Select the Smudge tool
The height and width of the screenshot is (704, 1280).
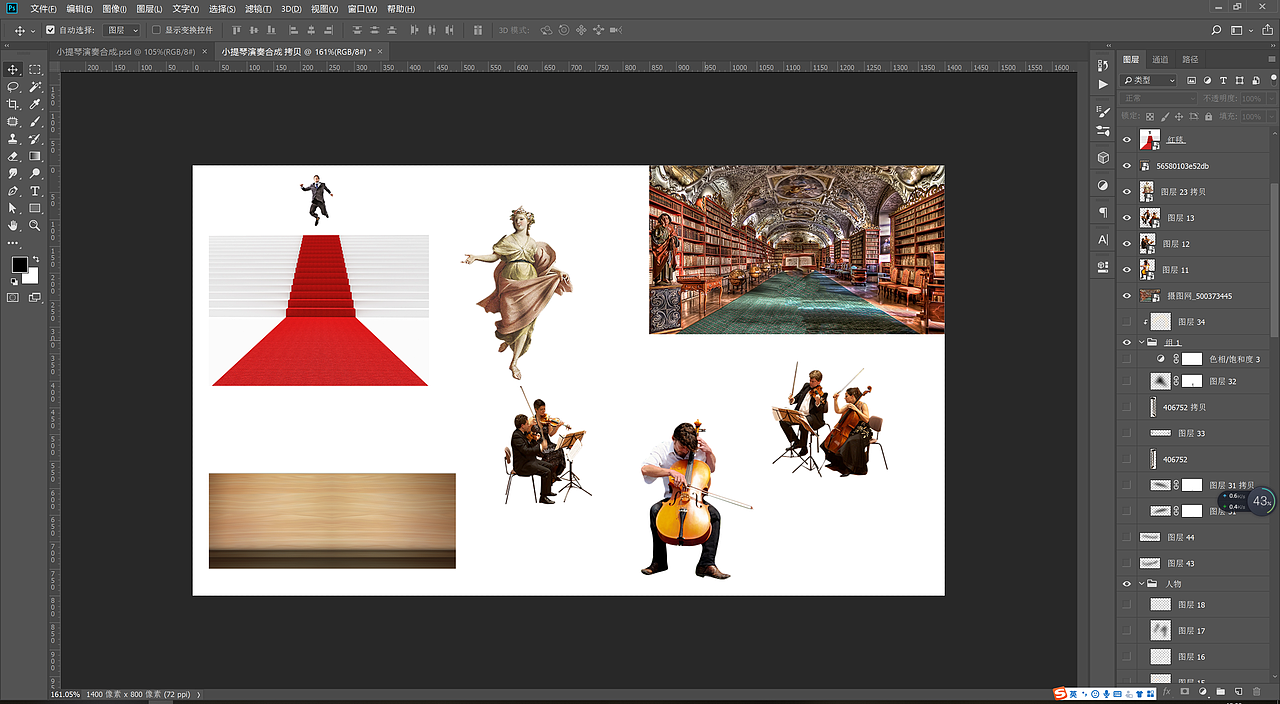13,173
